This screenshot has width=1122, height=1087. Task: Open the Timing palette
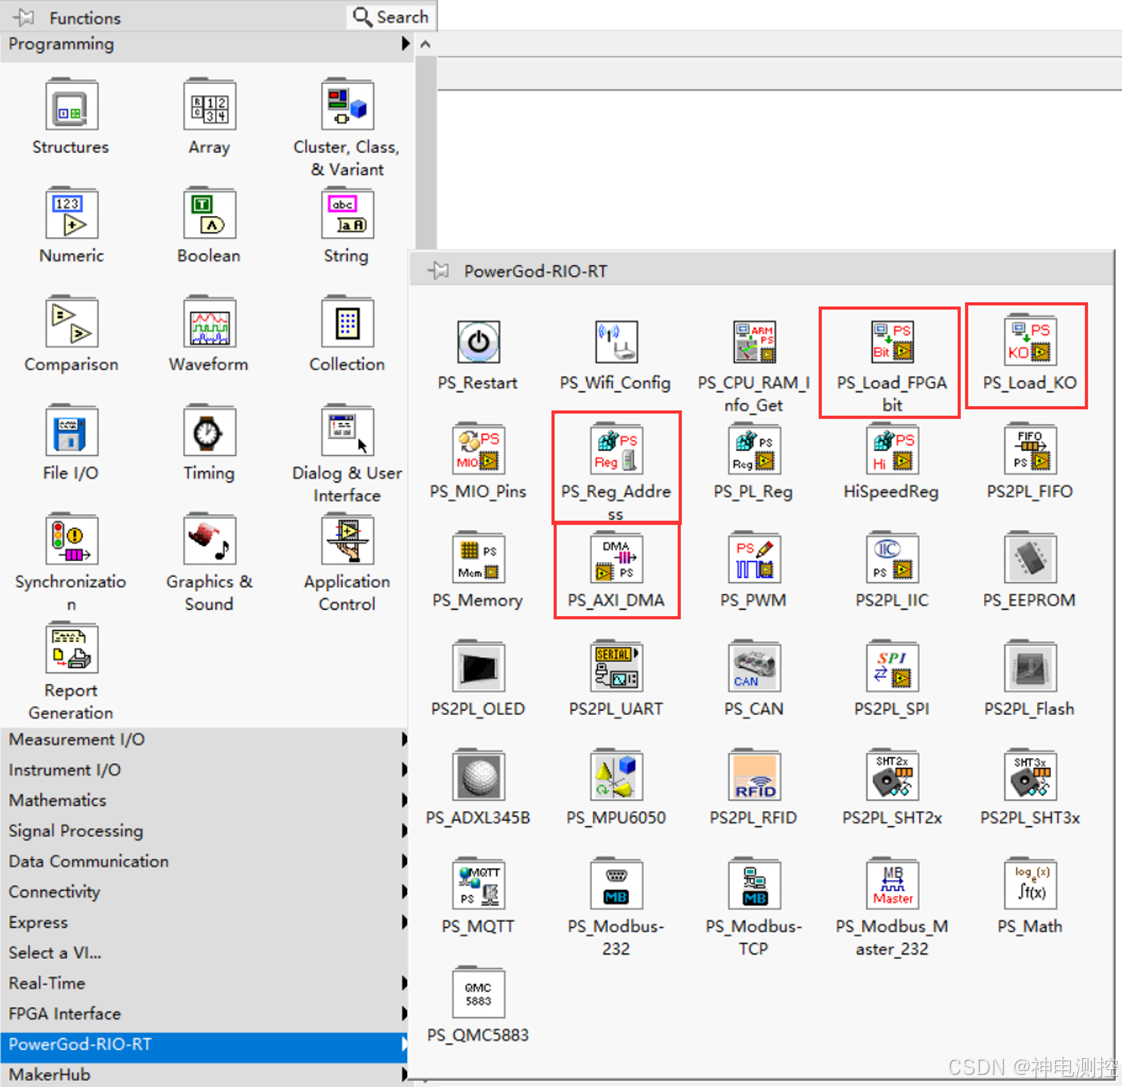point(209,432)
